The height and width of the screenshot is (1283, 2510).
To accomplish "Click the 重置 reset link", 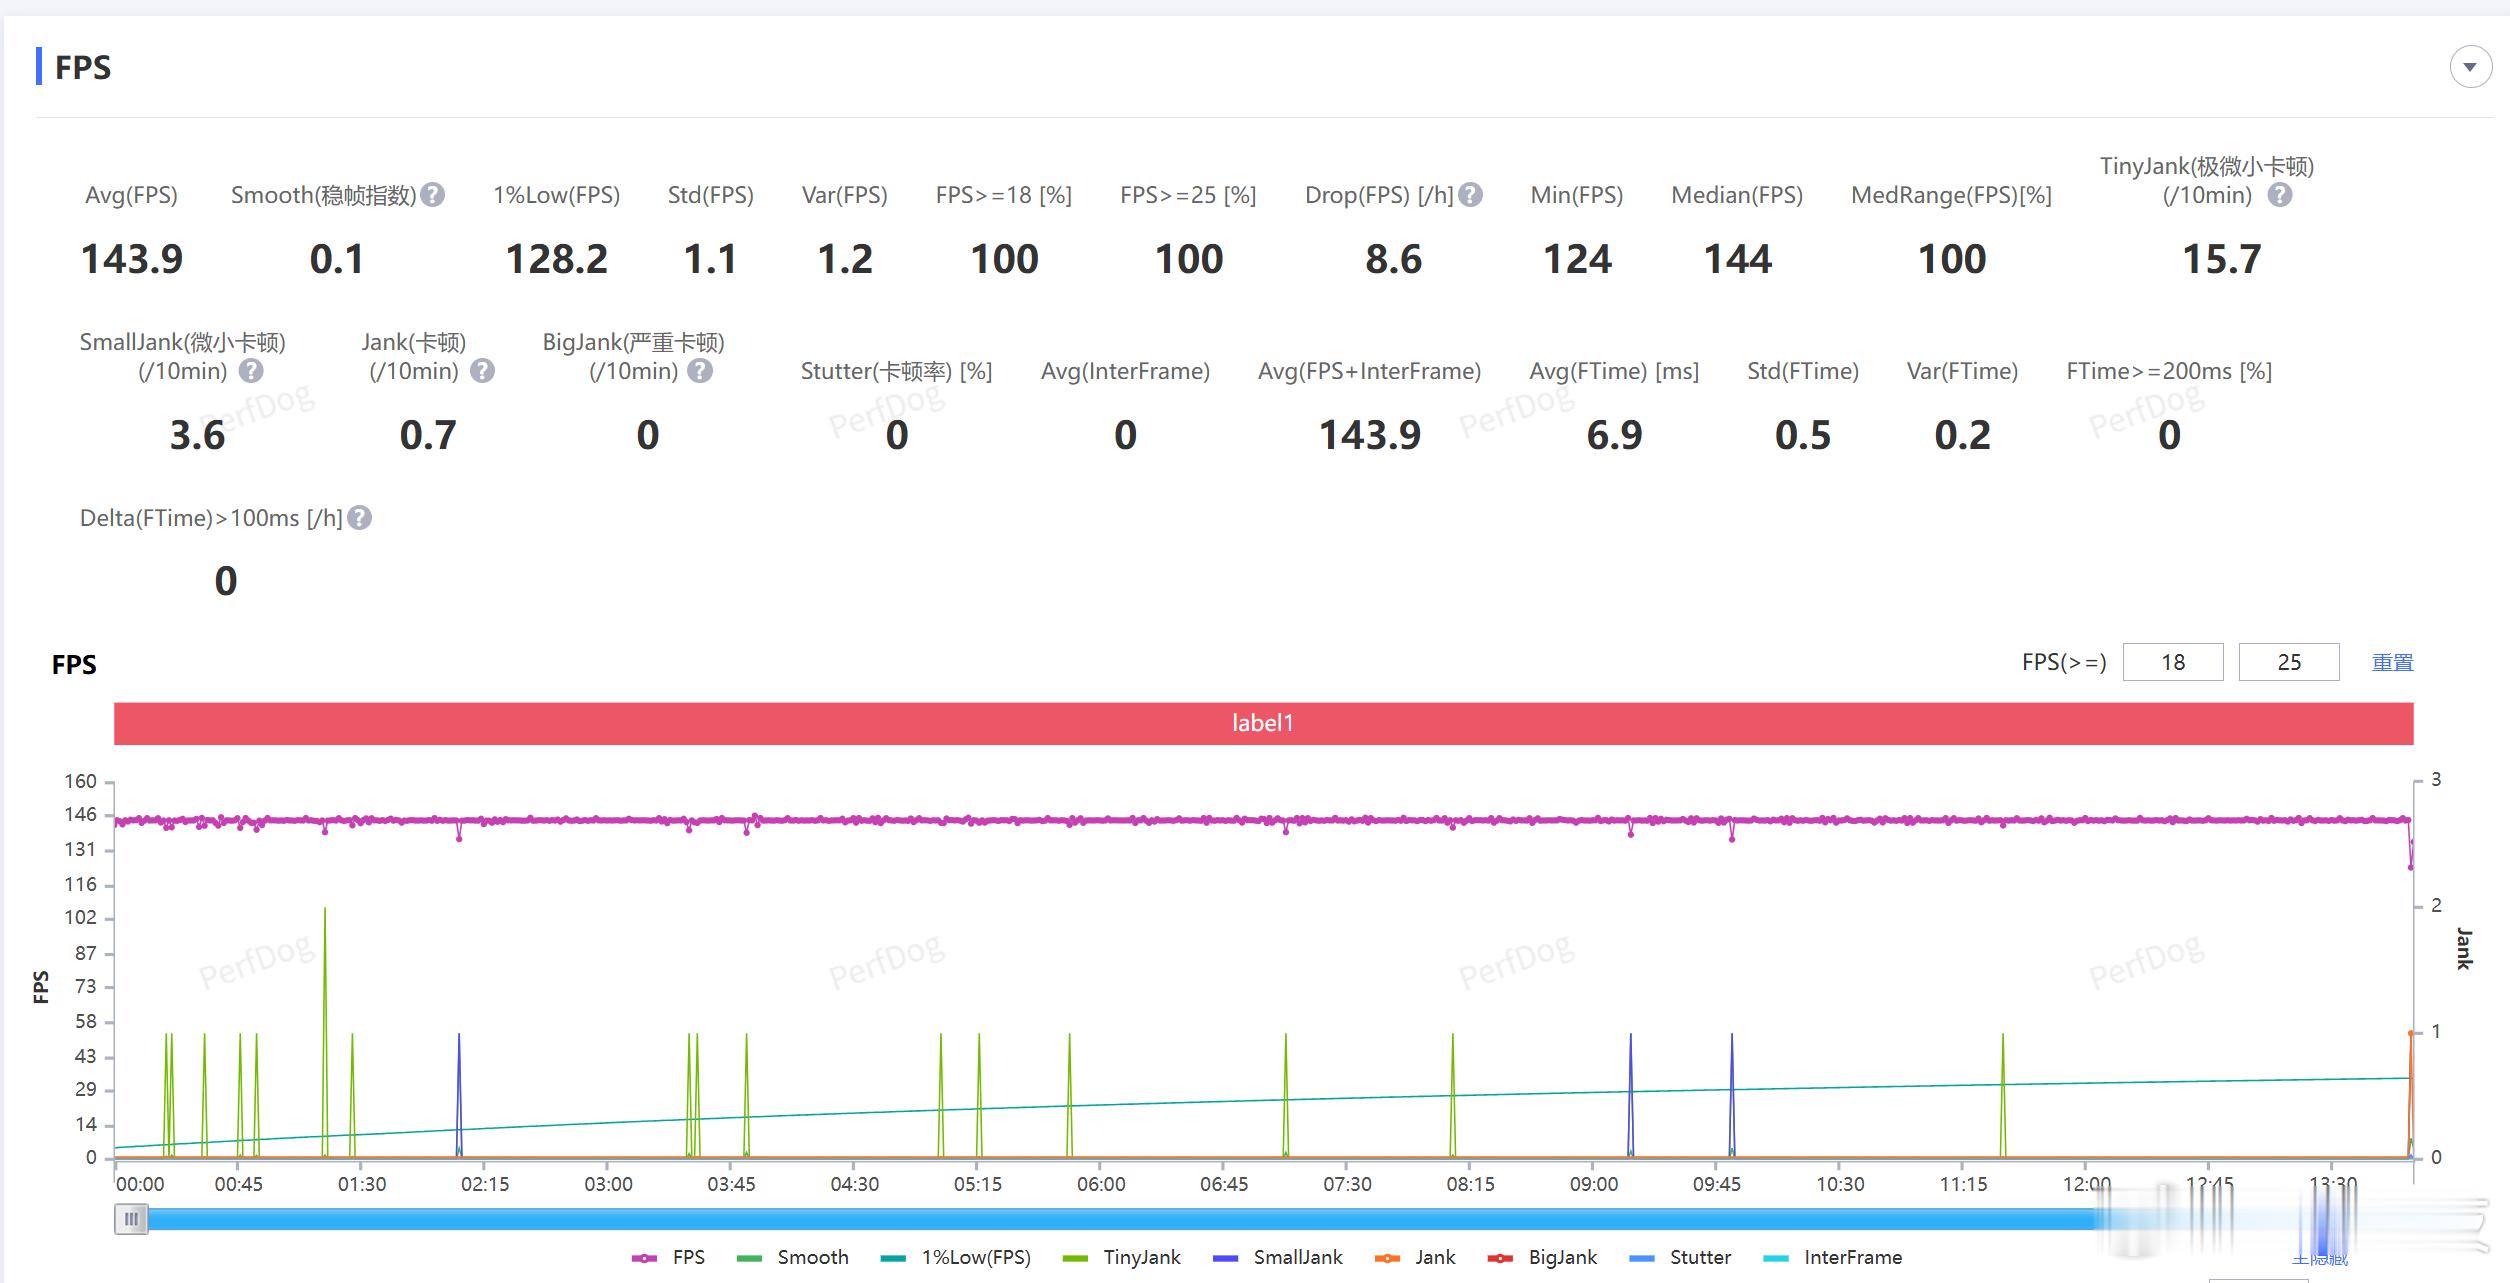I will (x=2392, y=662).
